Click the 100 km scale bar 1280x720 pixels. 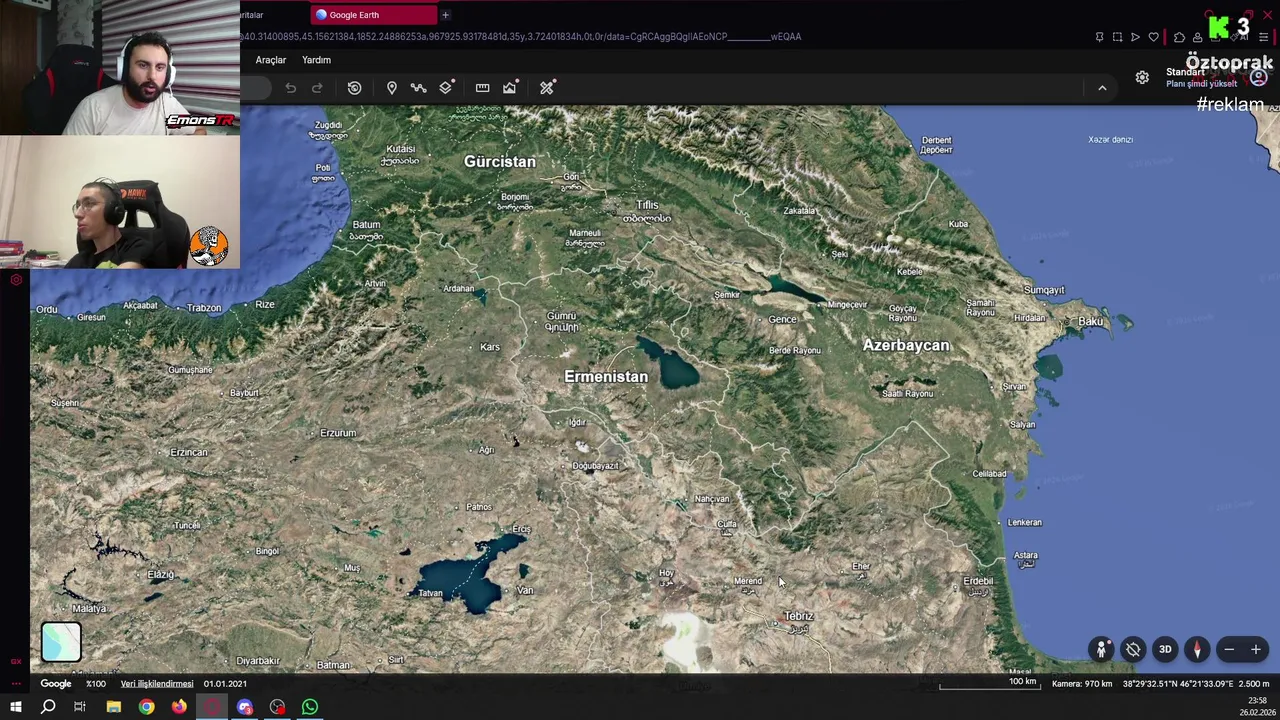[x=990, y=683]
